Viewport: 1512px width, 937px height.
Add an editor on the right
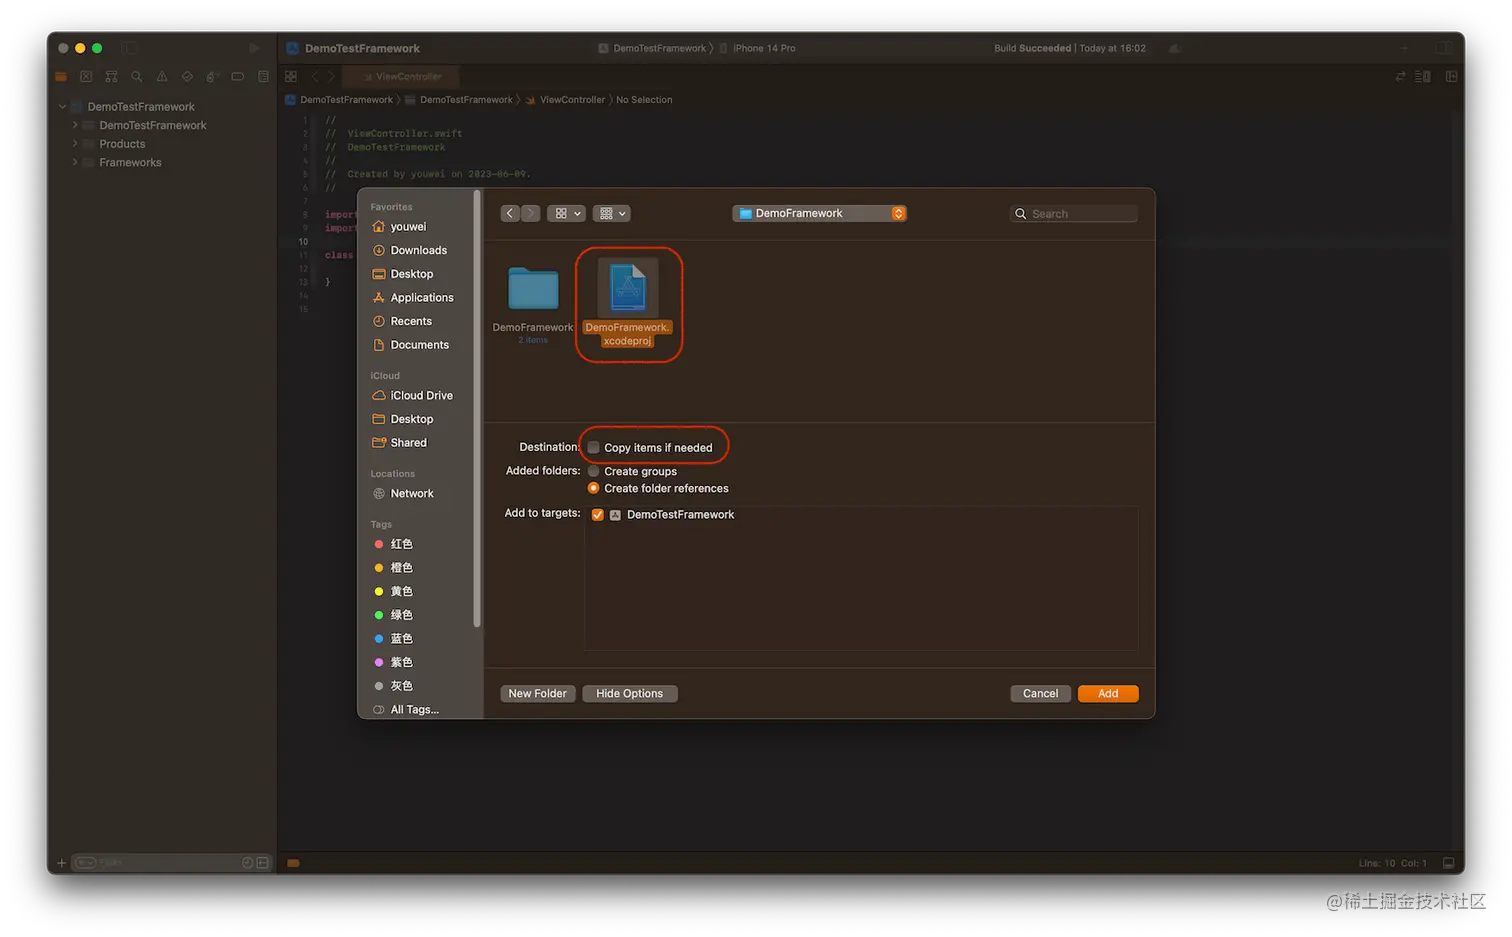coord(1451,76)
